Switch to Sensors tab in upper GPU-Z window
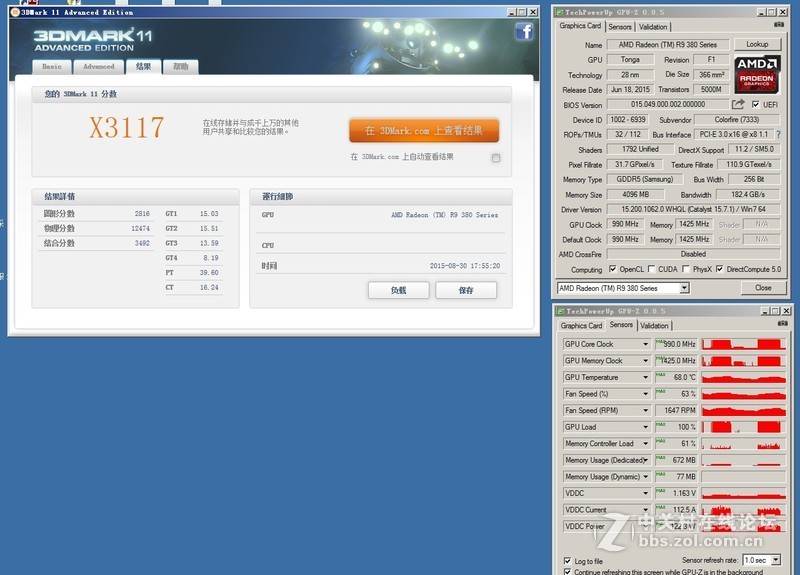The width and height of the screenshot is (800, 575). click(620, 27)
